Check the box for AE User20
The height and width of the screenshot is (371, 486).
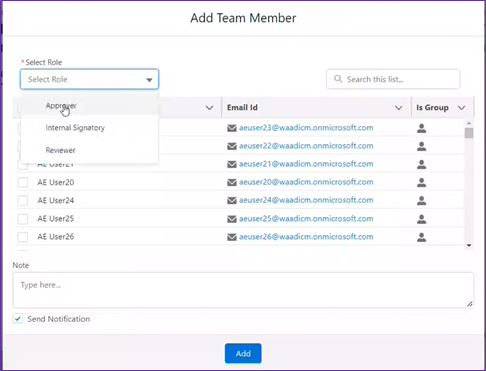click(23, 183)
